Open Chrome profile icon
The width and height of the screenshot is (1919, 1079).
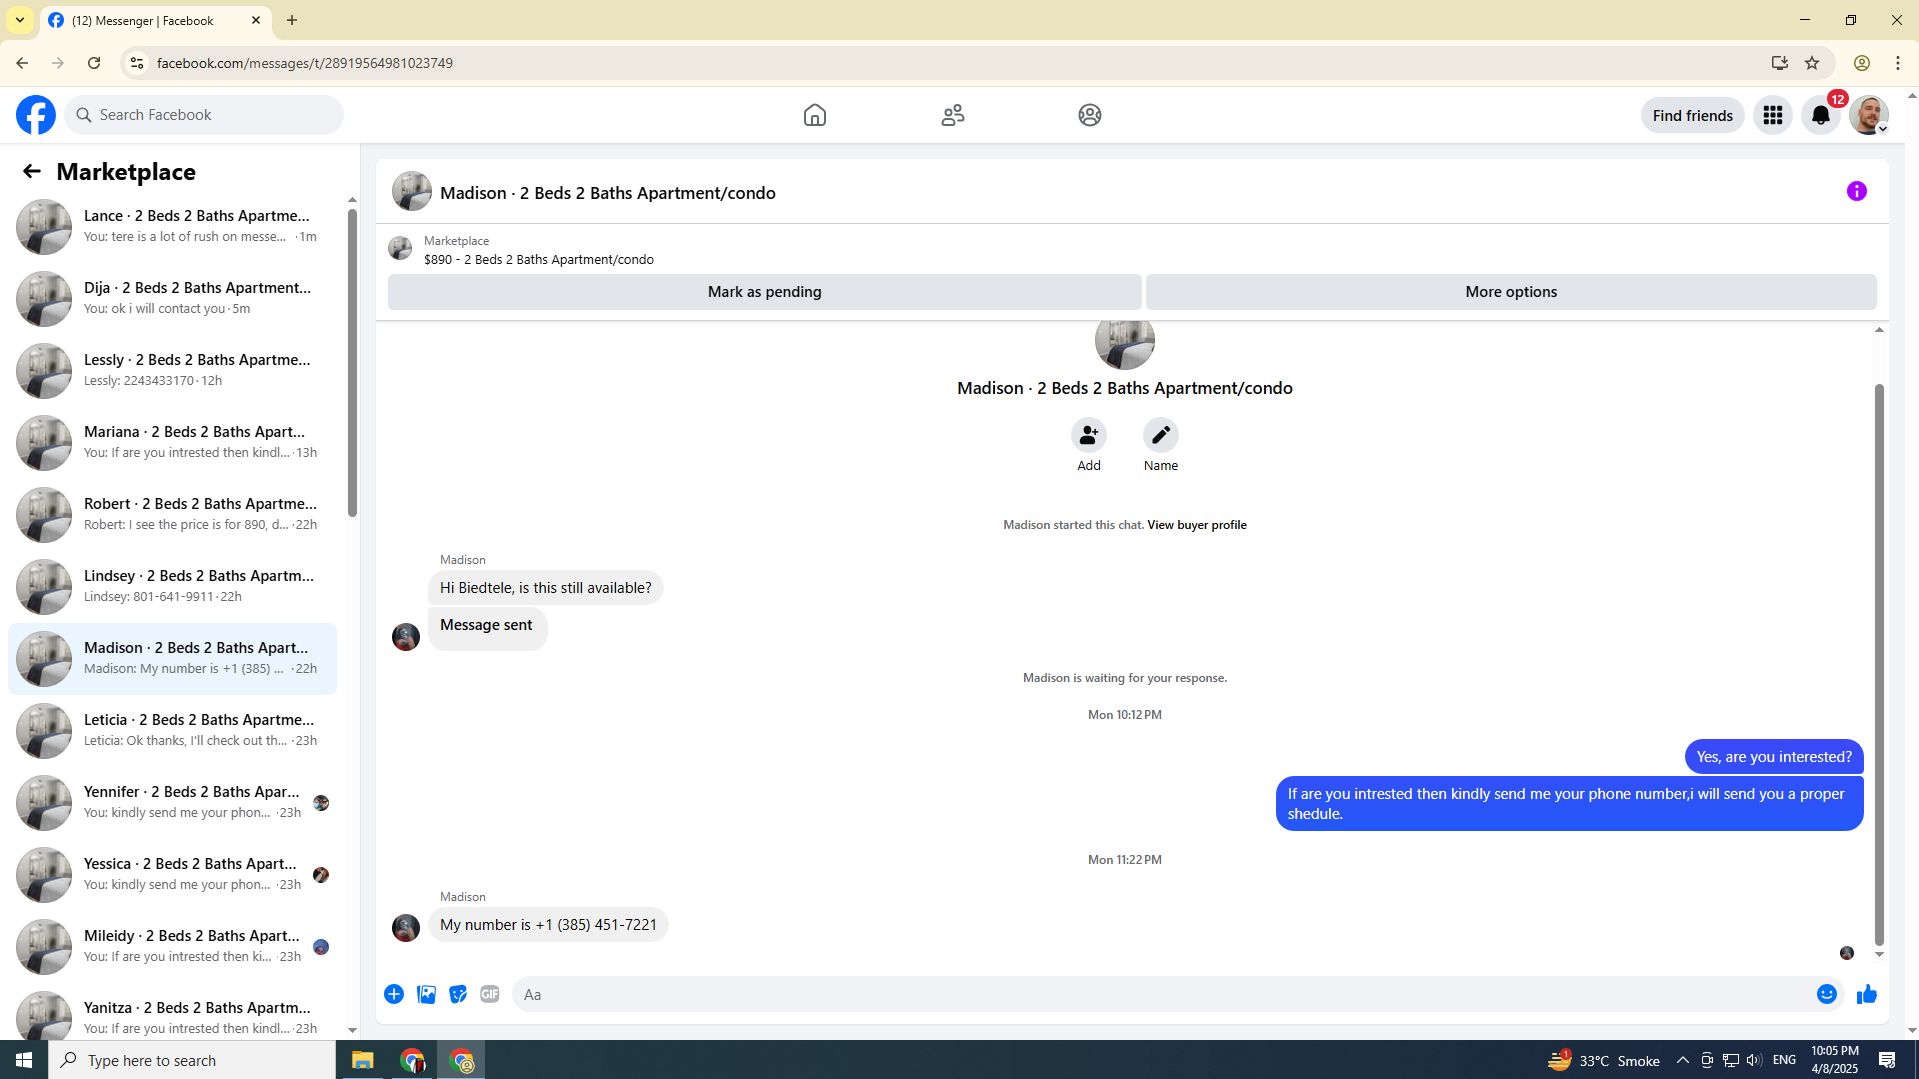coord(1862,63)
